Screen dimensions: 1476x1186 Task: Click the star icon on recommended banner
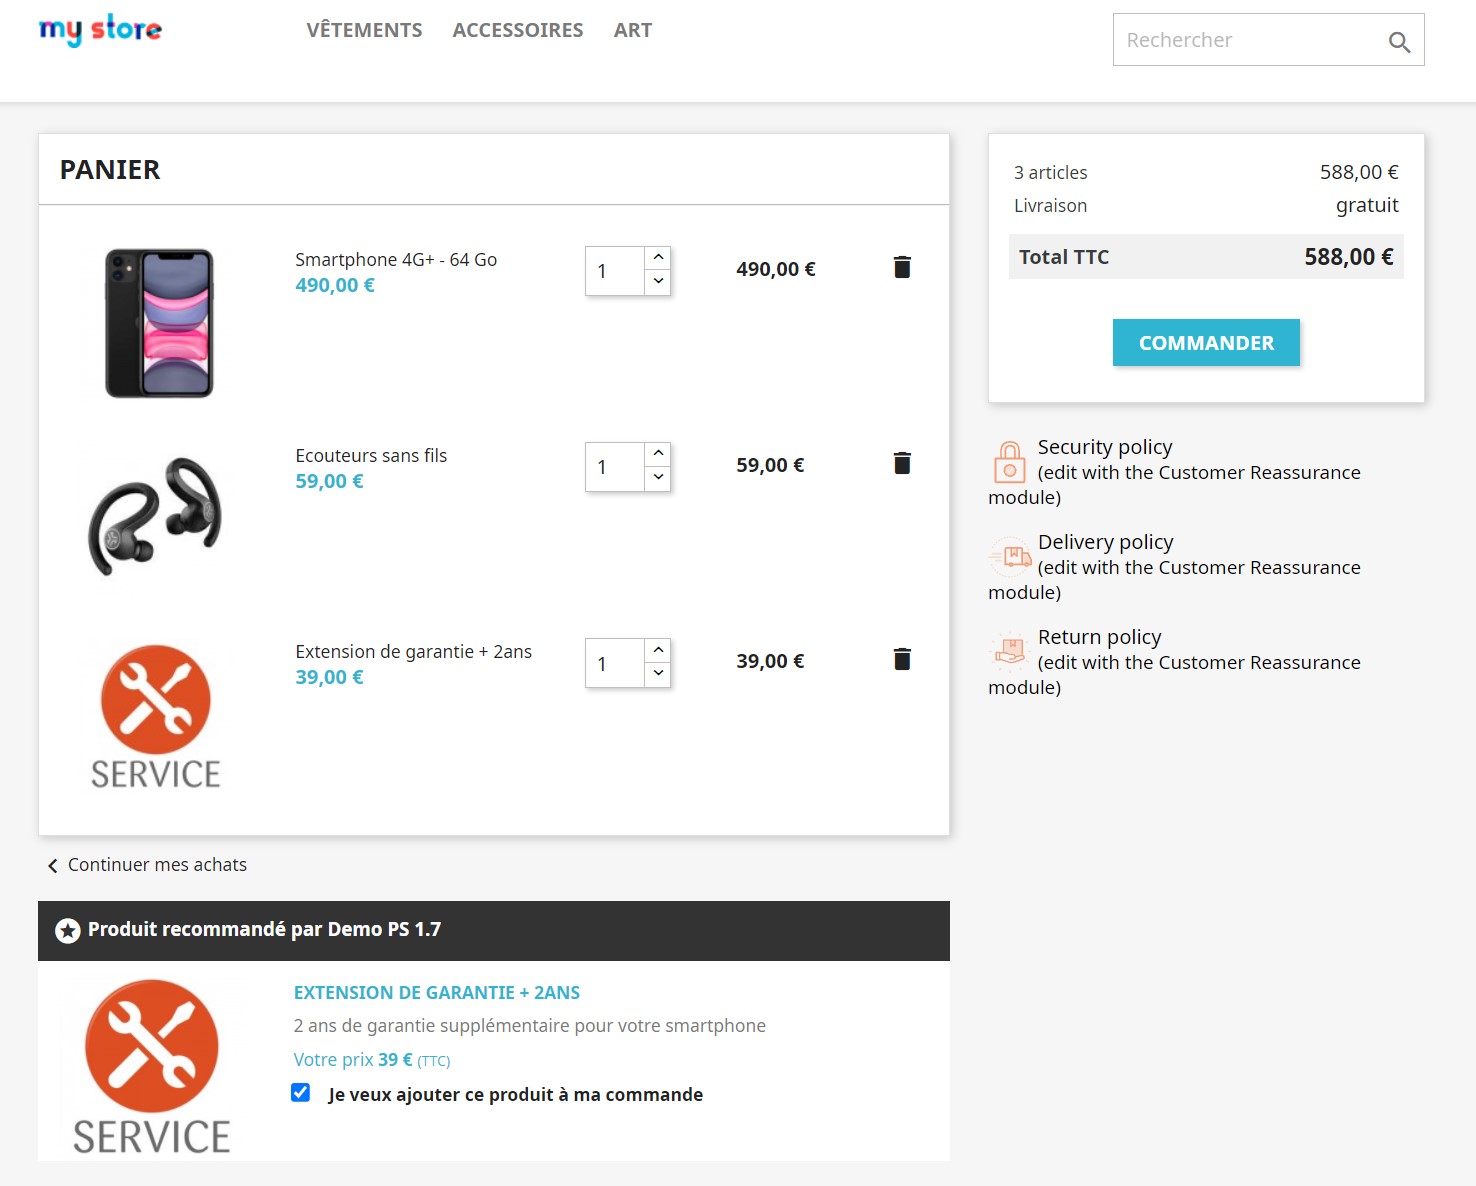pos(67,930)
